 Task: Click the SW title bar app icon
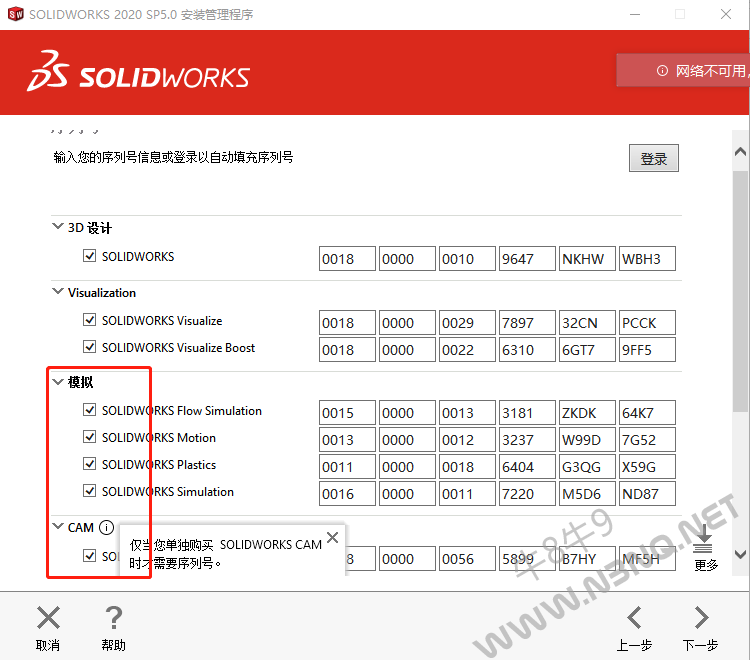(15, 14)
